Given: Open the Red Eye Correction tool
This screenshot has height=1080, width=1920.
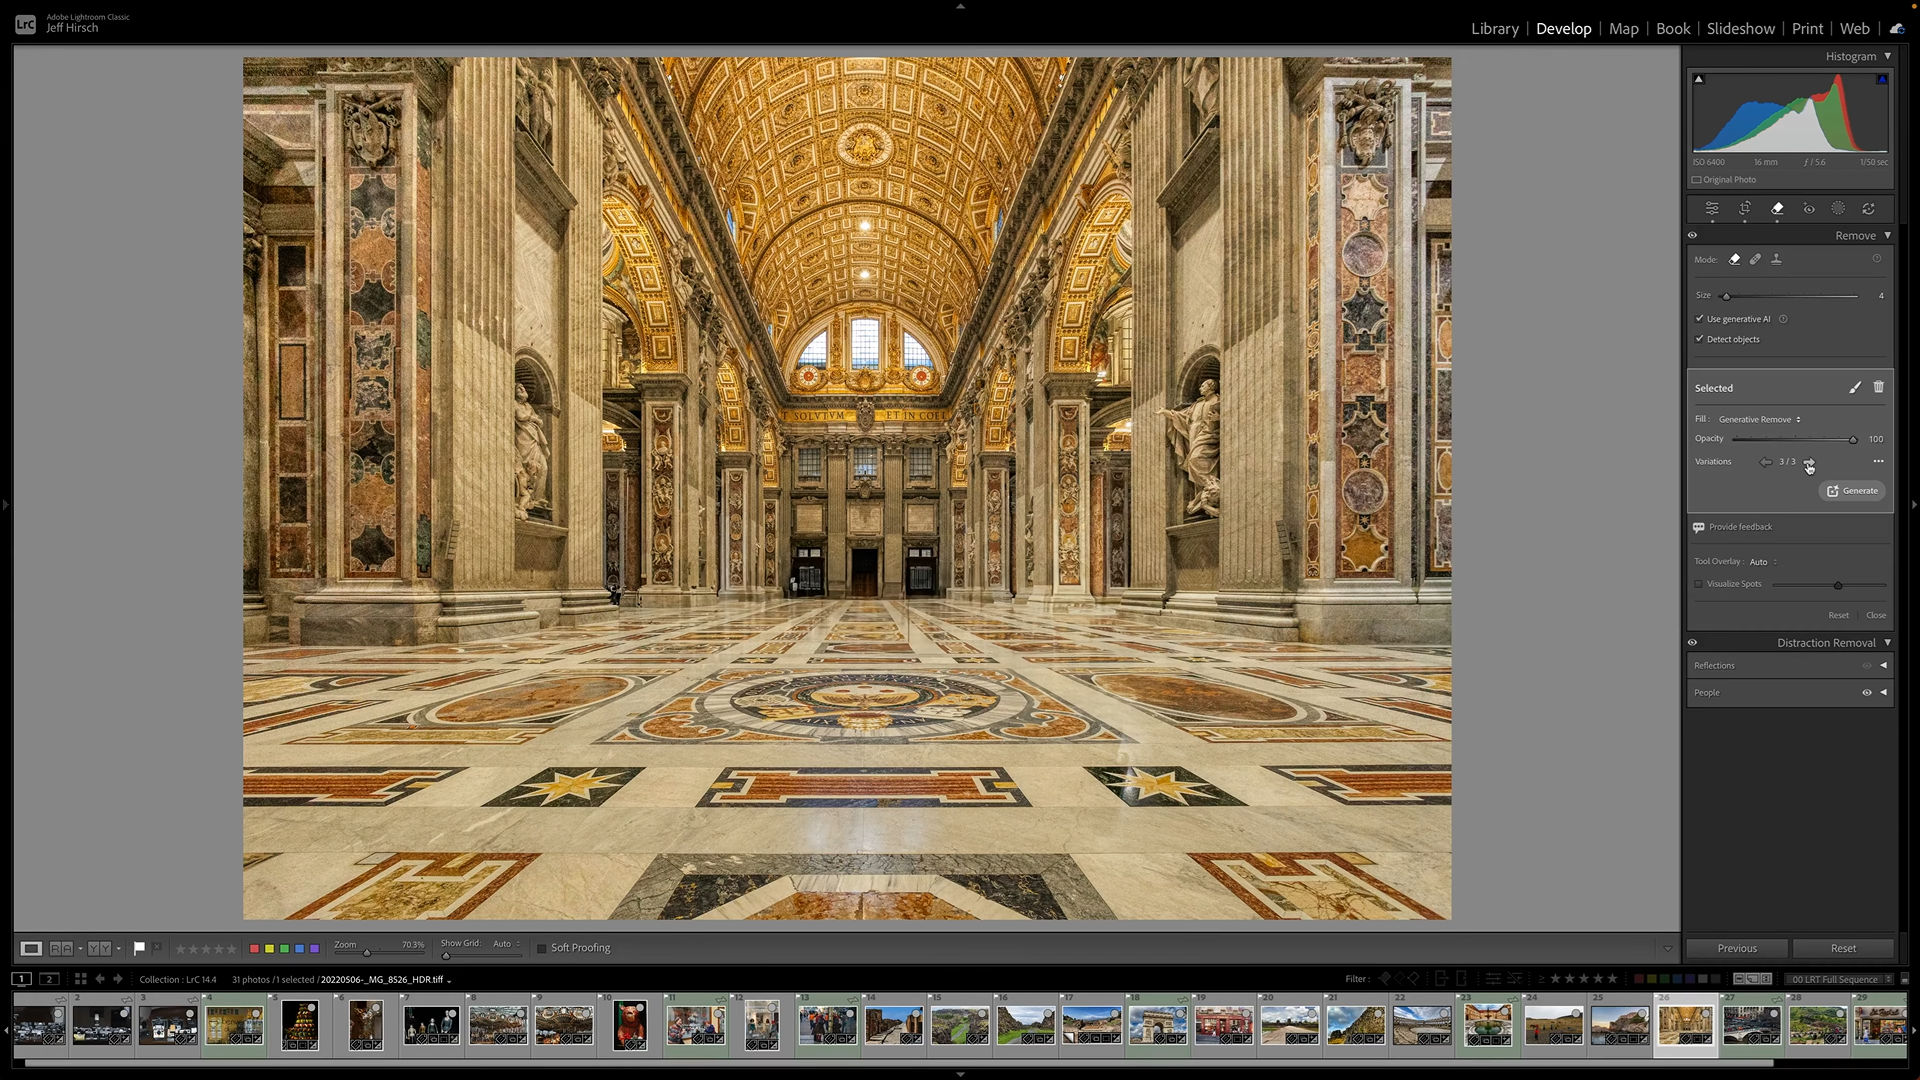Looking at the screenshot, I should [1809, 209].
